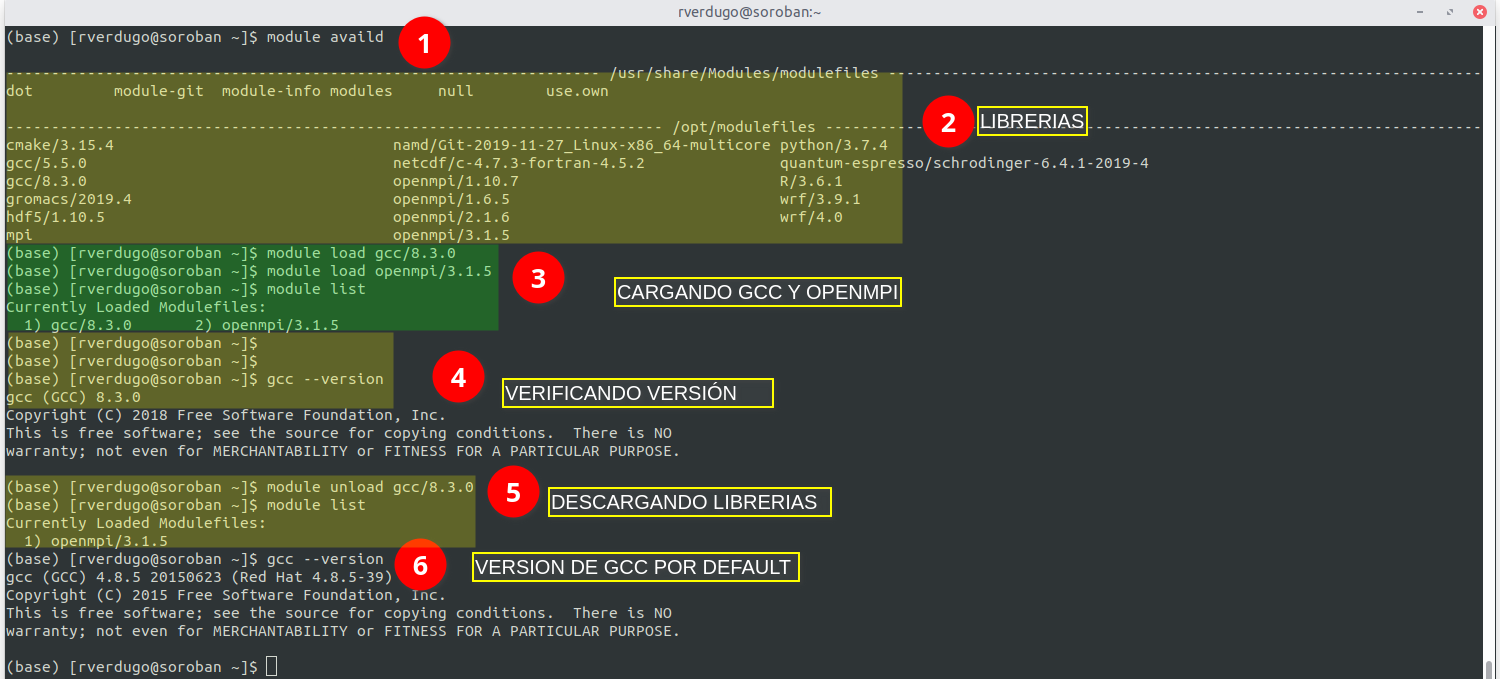Click the CARGANDO GCC Y OPENMPI label

pos(757,291)
